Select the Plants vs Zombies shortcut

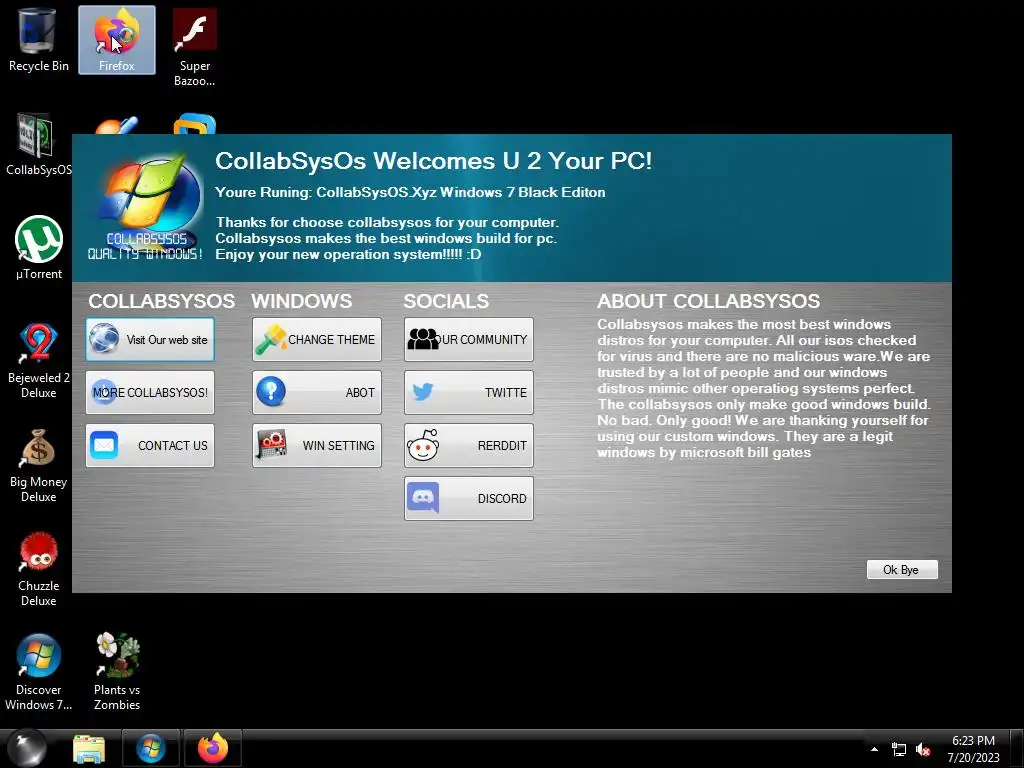117,673
